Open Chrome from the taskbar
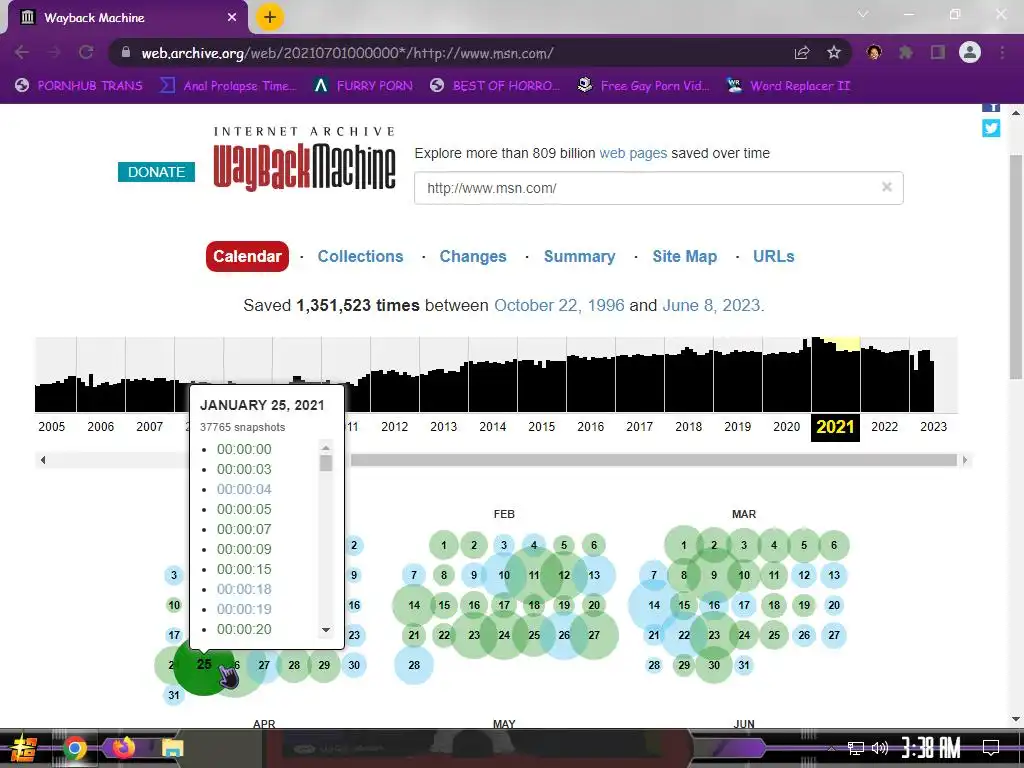This screenshot has width=1024, height=768. [x=74, y=748]
